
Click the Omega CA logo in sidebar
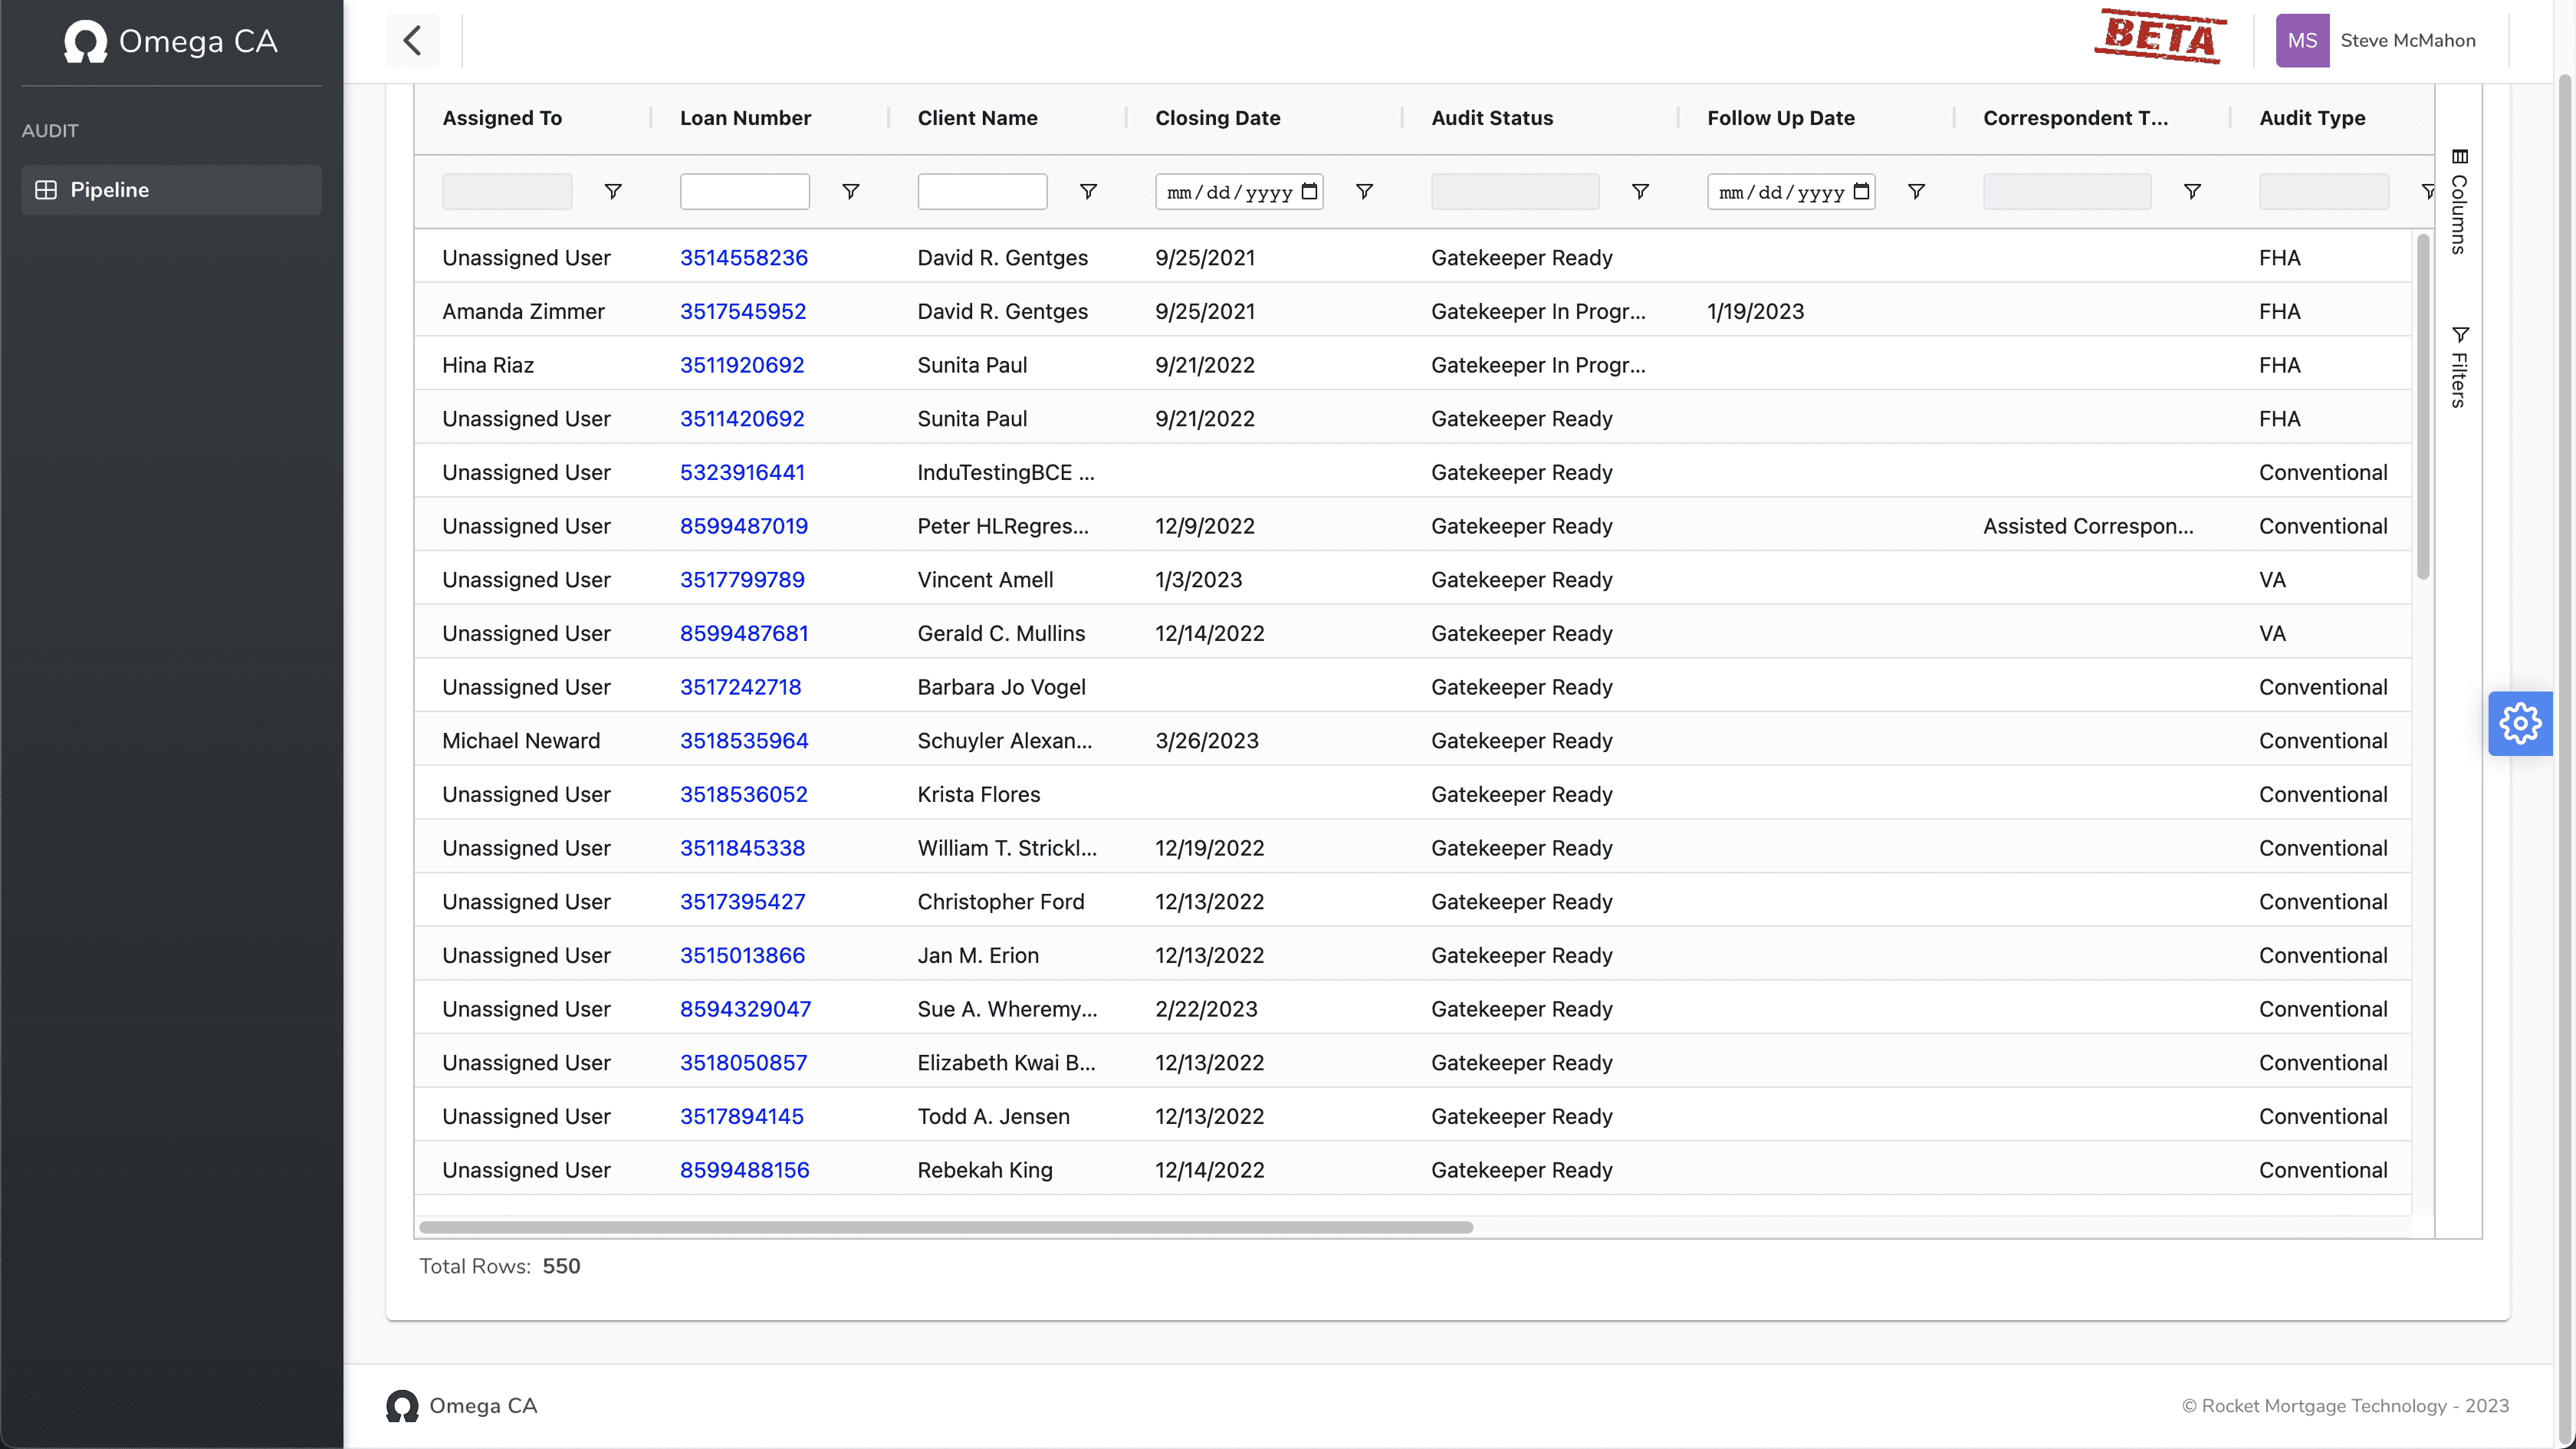[171, 41]
